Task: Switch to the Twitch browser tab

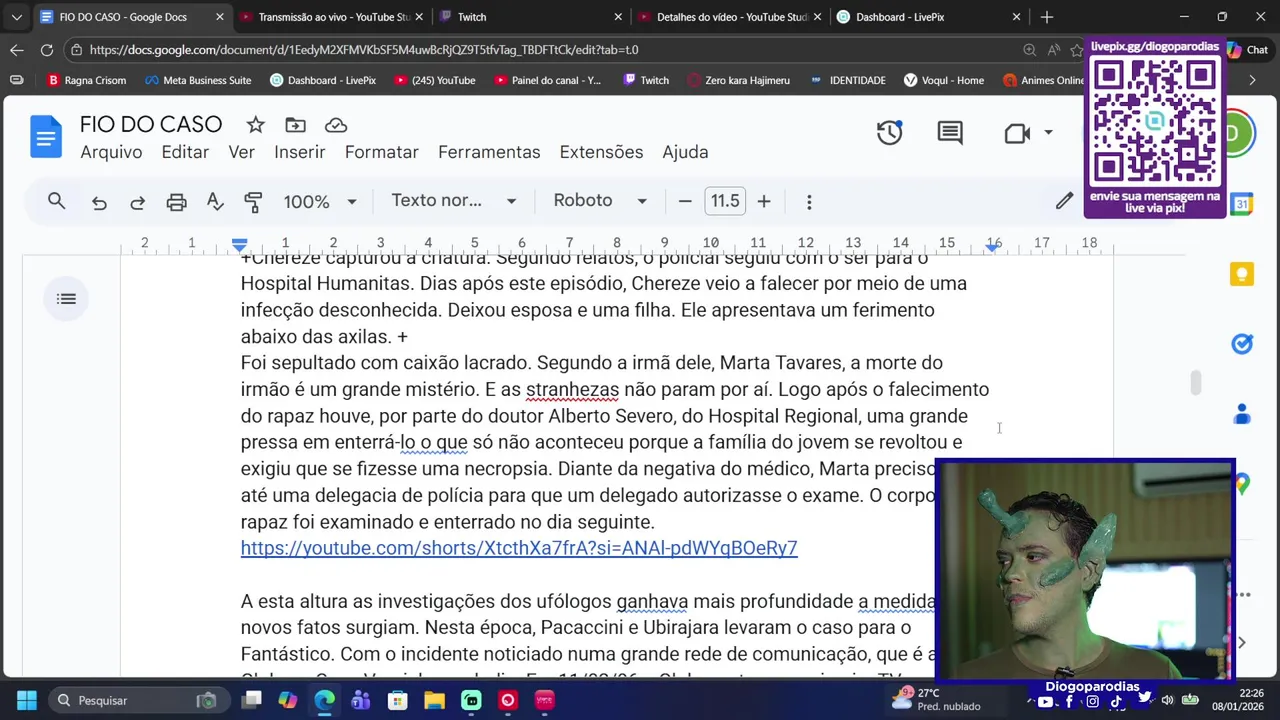Action: [x=530, y=17]
